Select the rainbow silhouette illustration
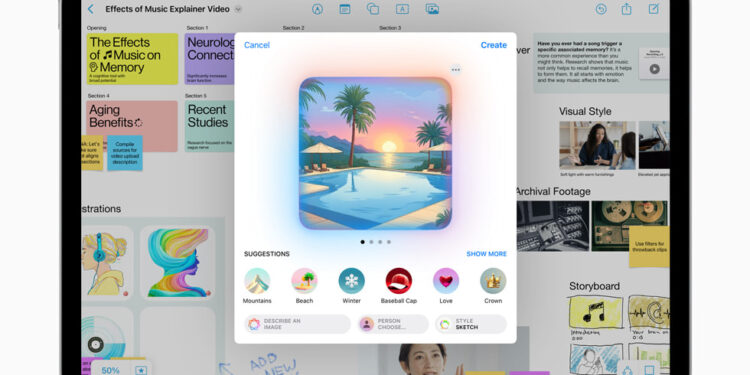This screenshot has height=375, width=750. (x=178, y=263)
